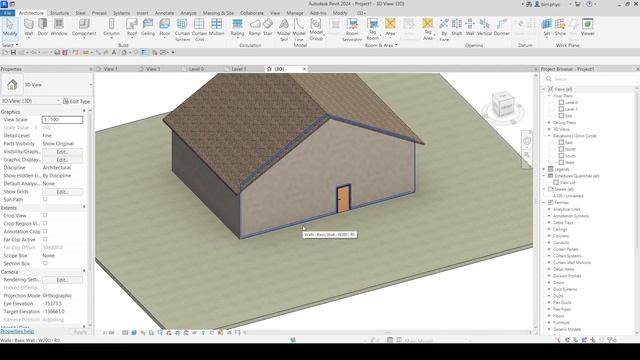Toggle the Annotation Crop checkbox

45,231
